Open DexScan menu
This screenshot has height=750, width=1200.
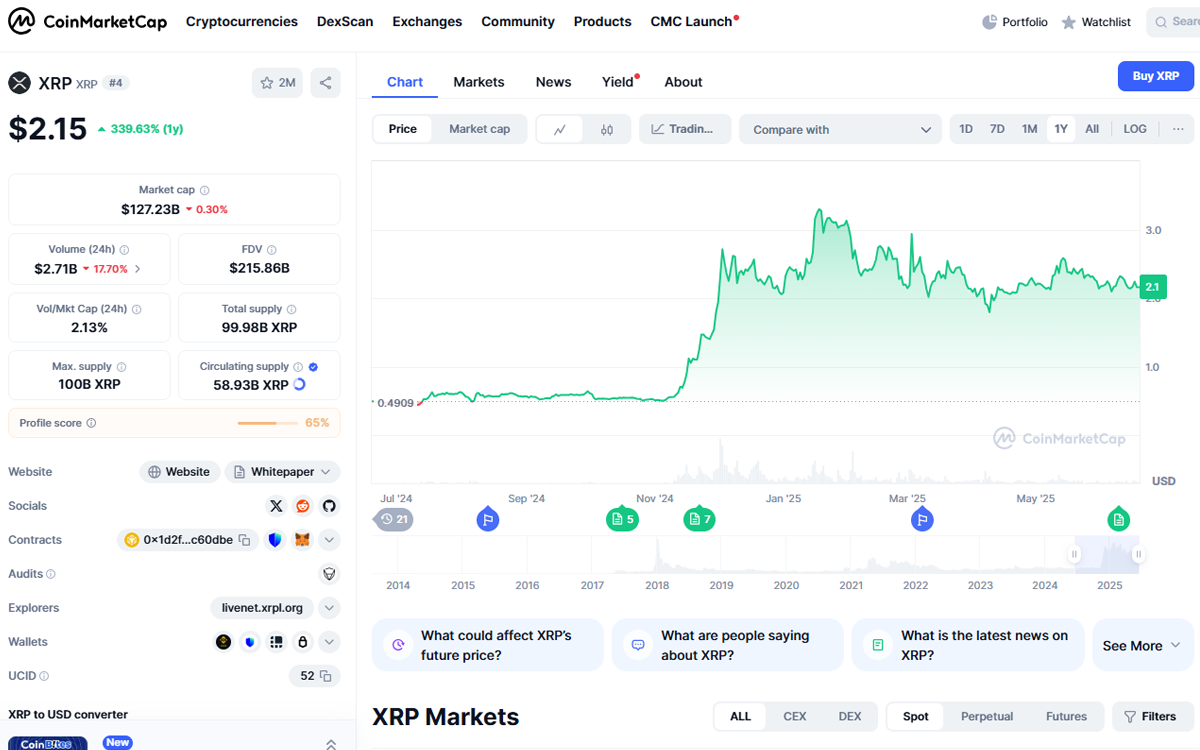pyautogui.click(x=345, y=21)
